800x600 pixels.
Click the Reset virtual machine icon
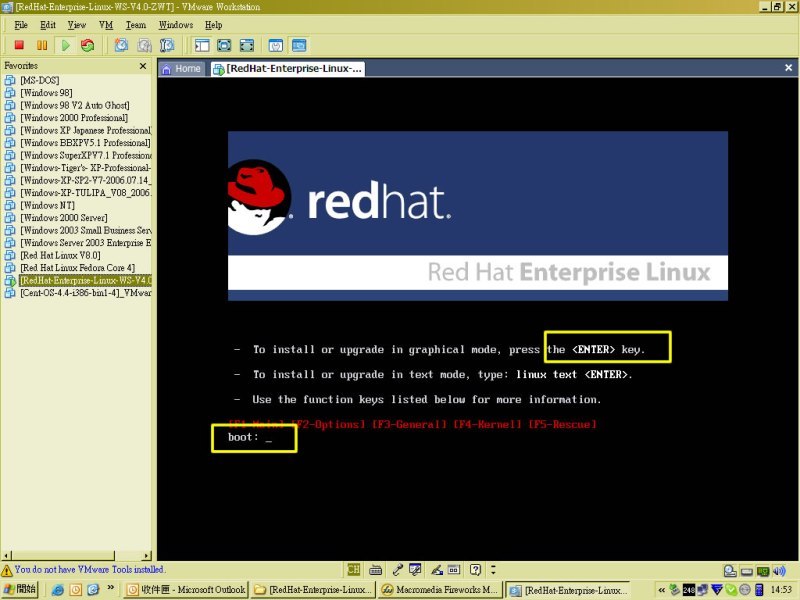coord(88,45)
